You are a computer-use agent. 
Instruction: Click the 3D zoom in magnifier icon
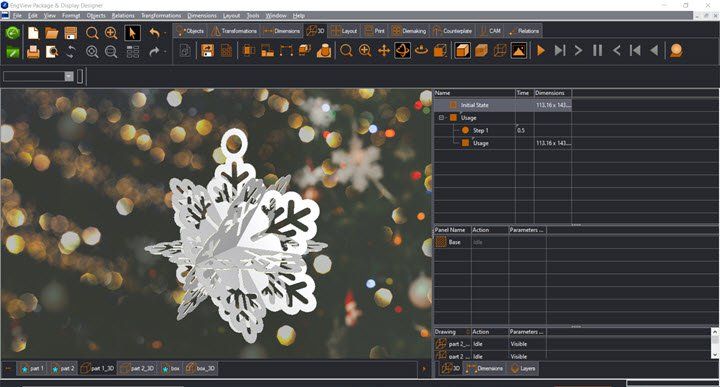[x=365, y=50]
